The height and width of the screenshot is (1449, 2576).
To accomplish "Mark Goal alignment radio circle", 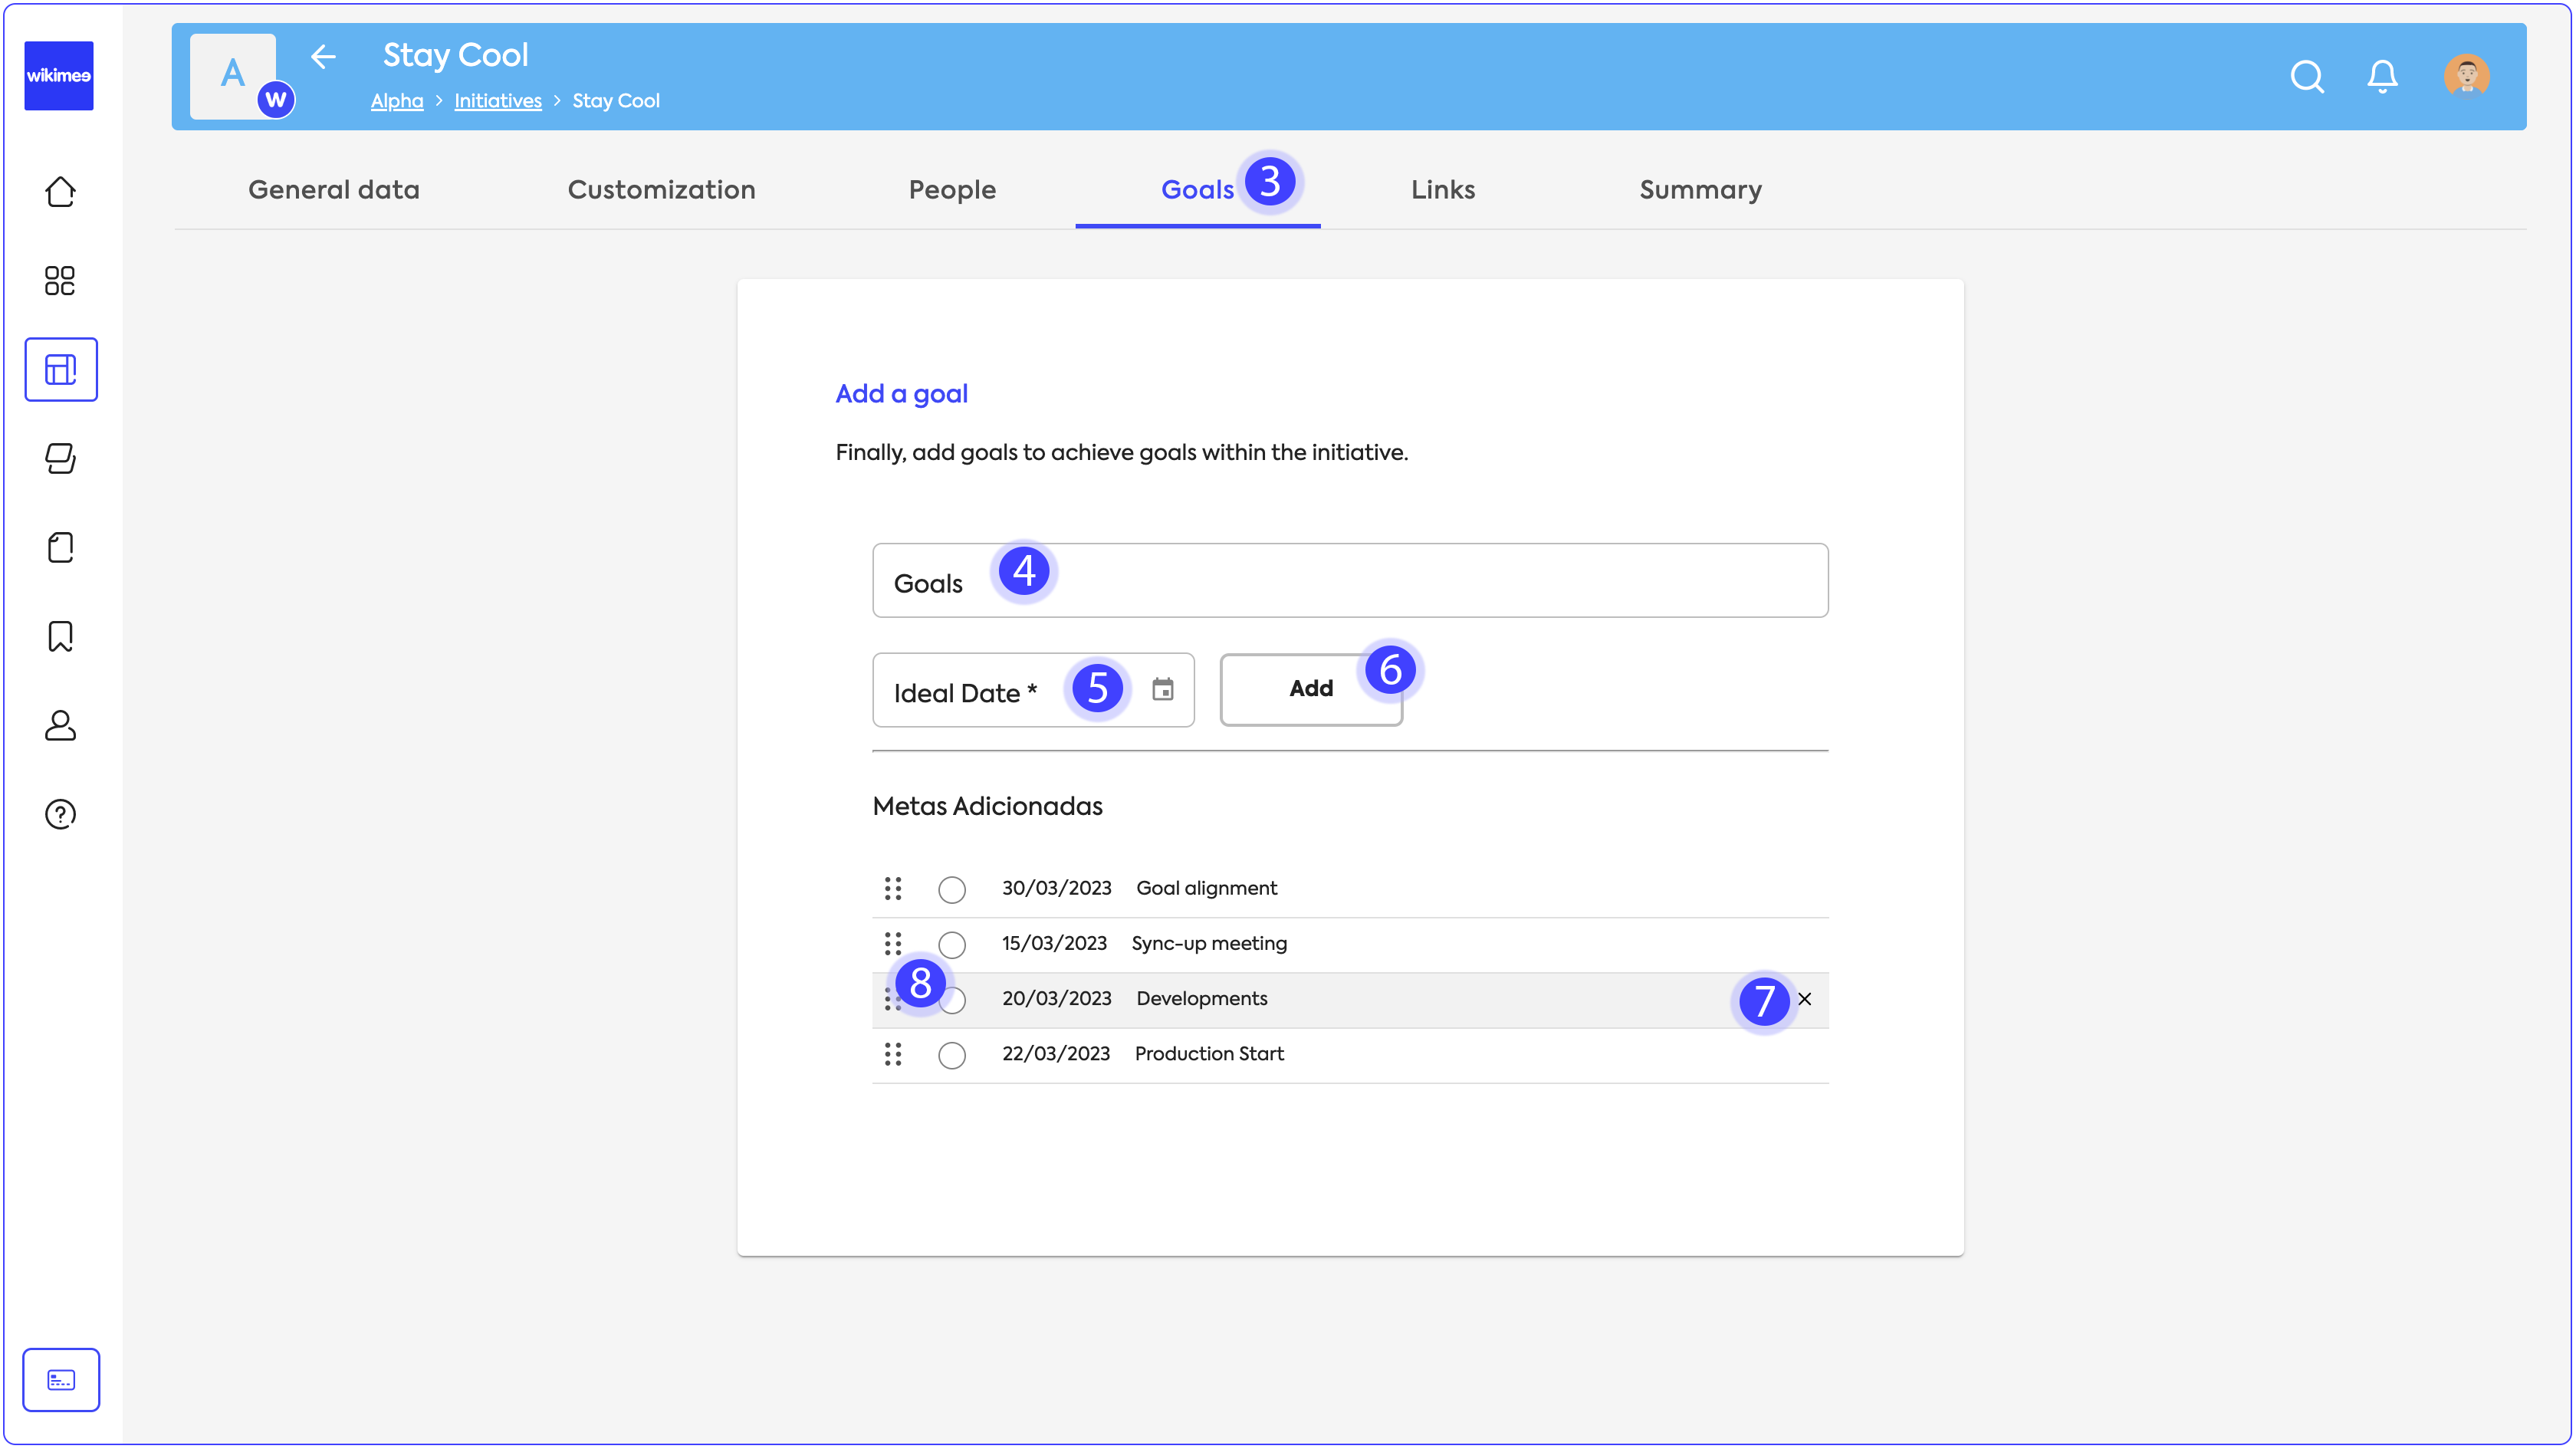I will pyautogui.click(x=951, y=889).
